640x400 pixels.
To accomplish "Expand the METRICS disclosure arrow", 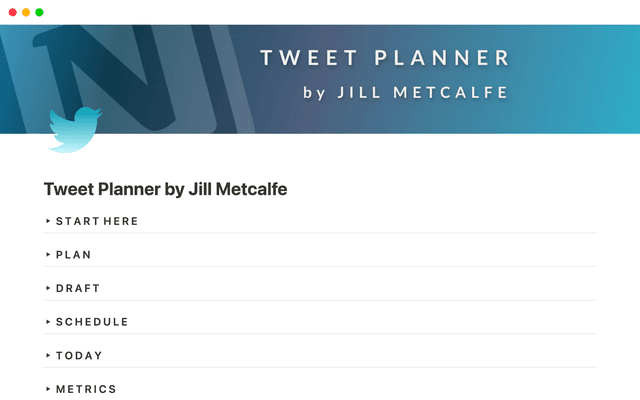I will (48, 389).
